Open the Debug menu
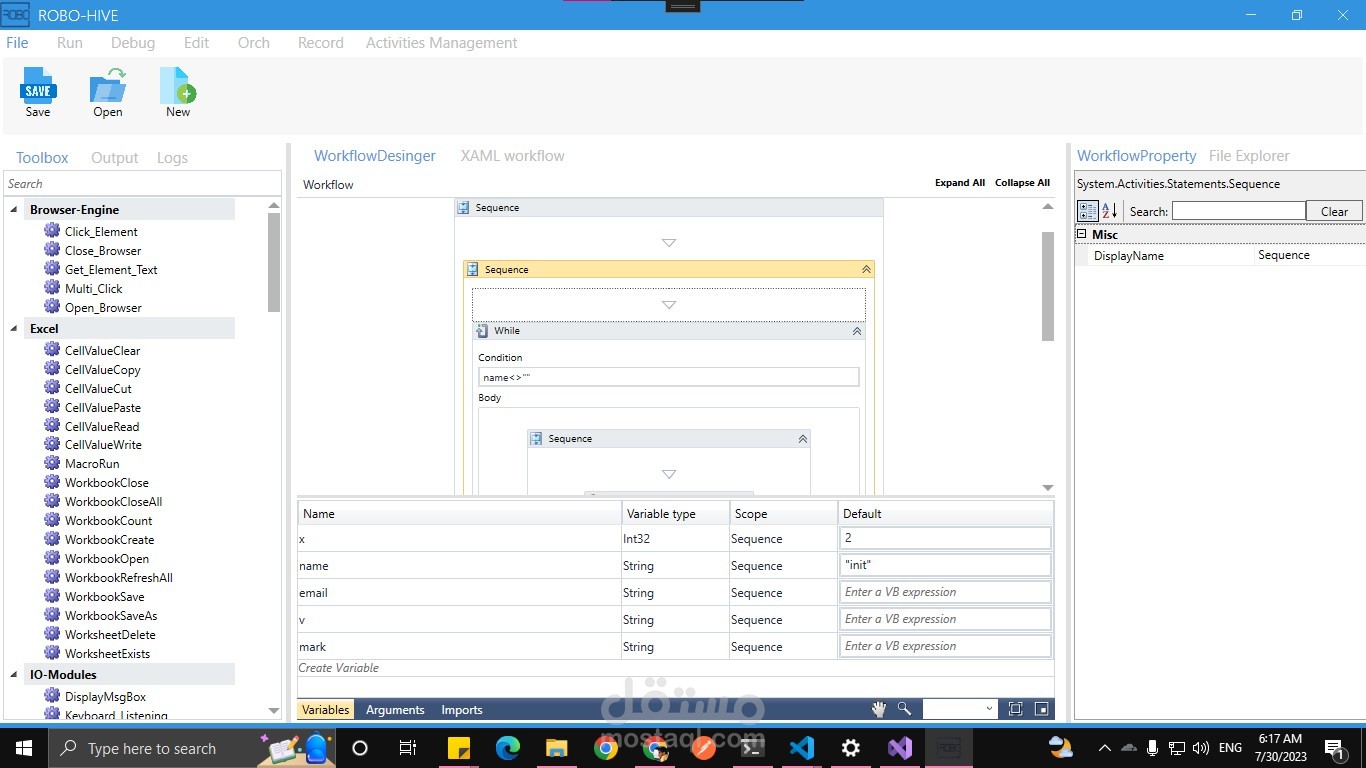1366x768 pixels. (x=133, y=43)
